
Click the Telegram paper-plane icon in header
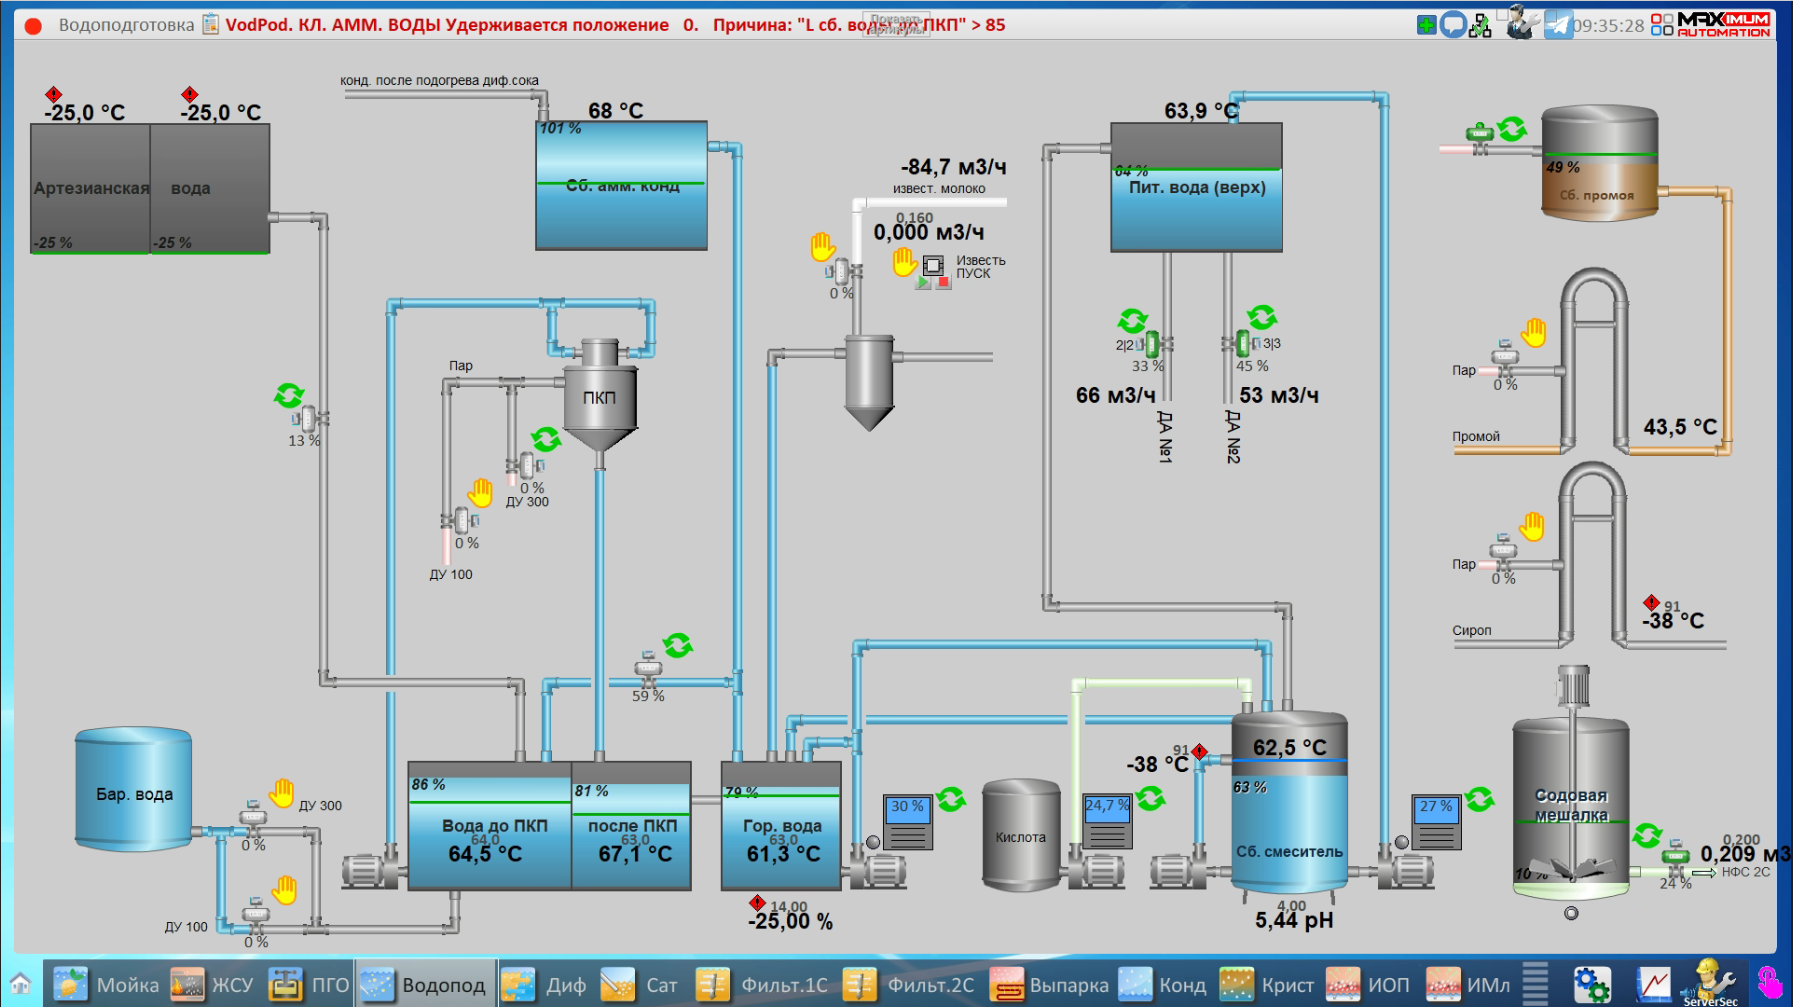coord(1558,24)
